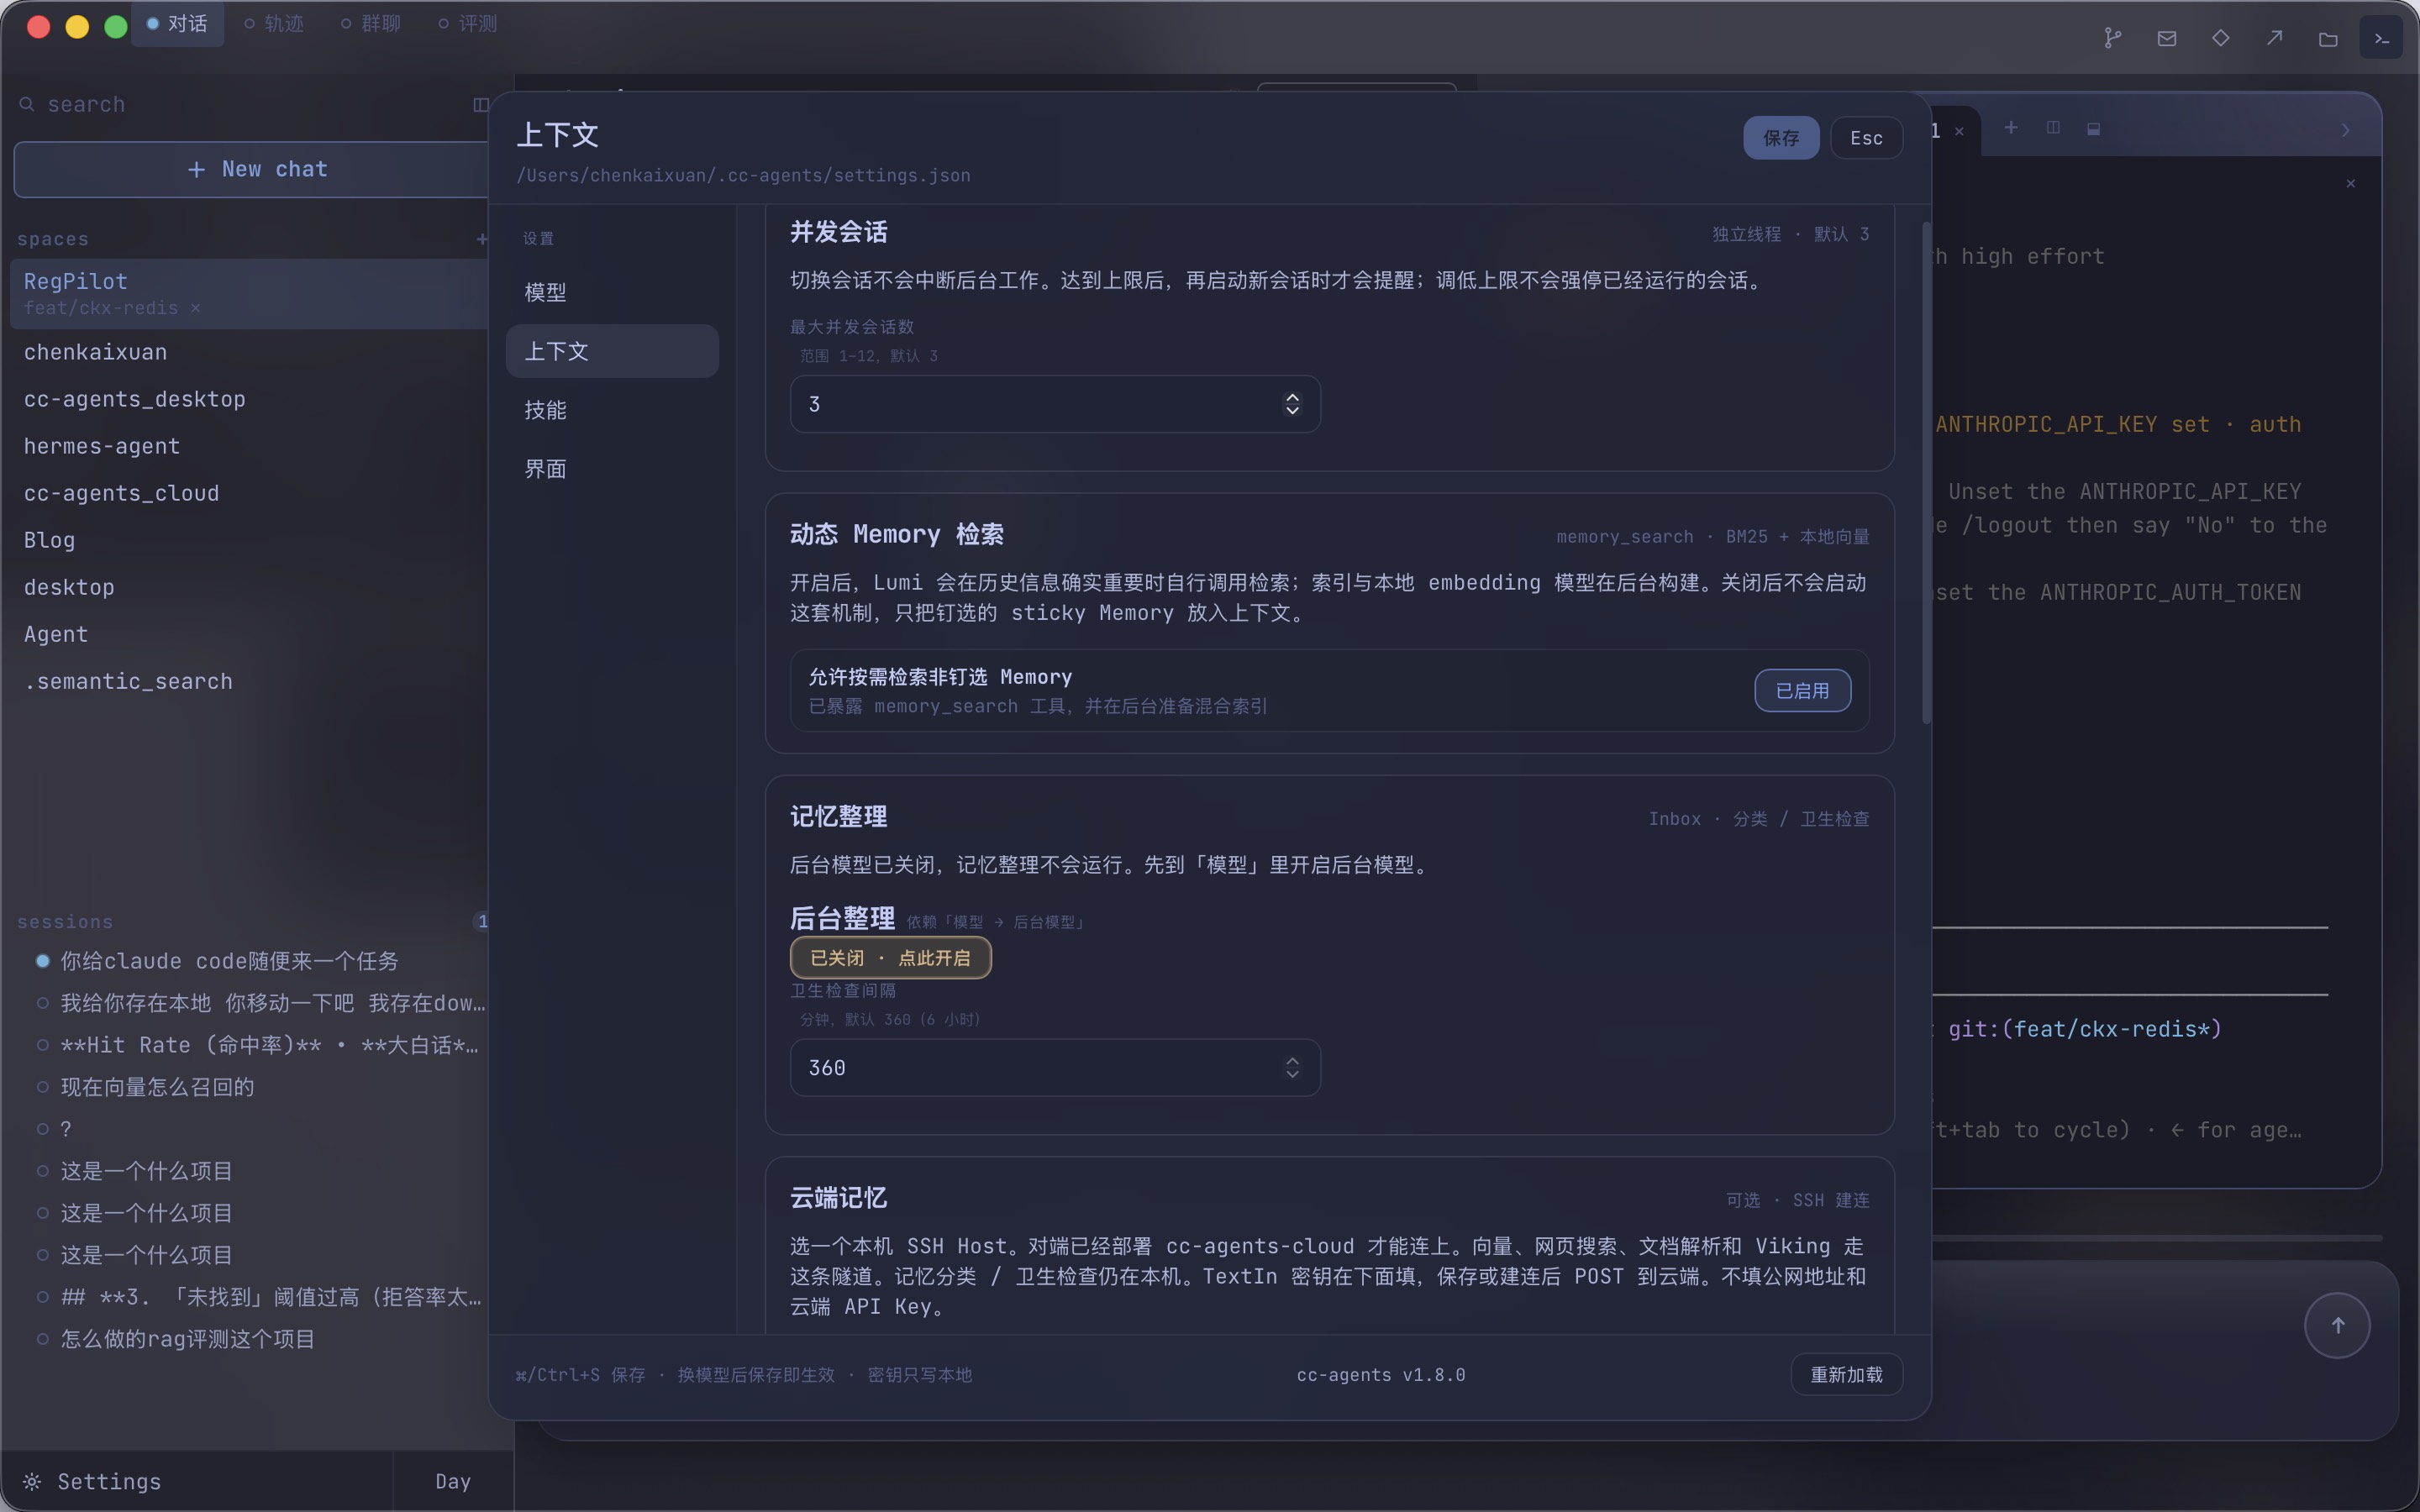
Task: Switch to 评测 tab
Action: click(468, 24)
